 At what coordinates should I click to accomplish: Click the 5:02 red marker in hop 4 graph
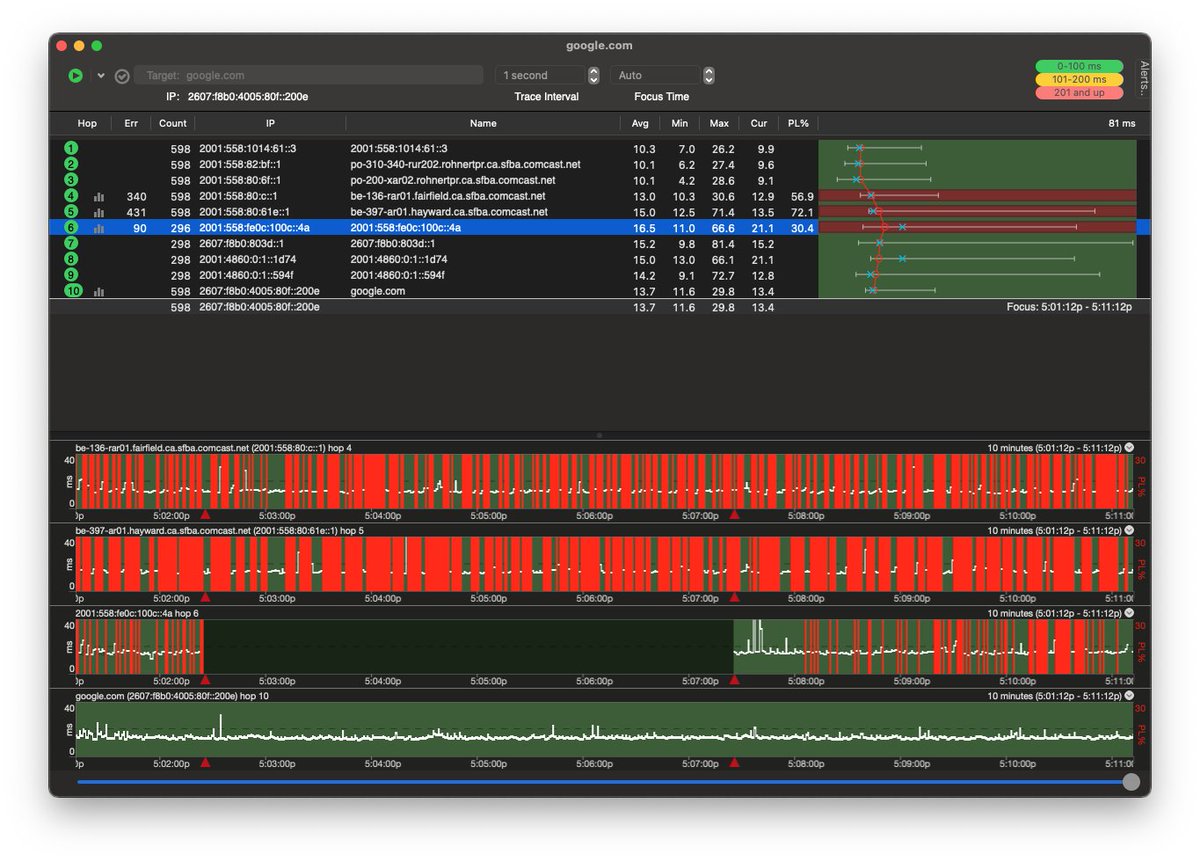click(205, 514)
